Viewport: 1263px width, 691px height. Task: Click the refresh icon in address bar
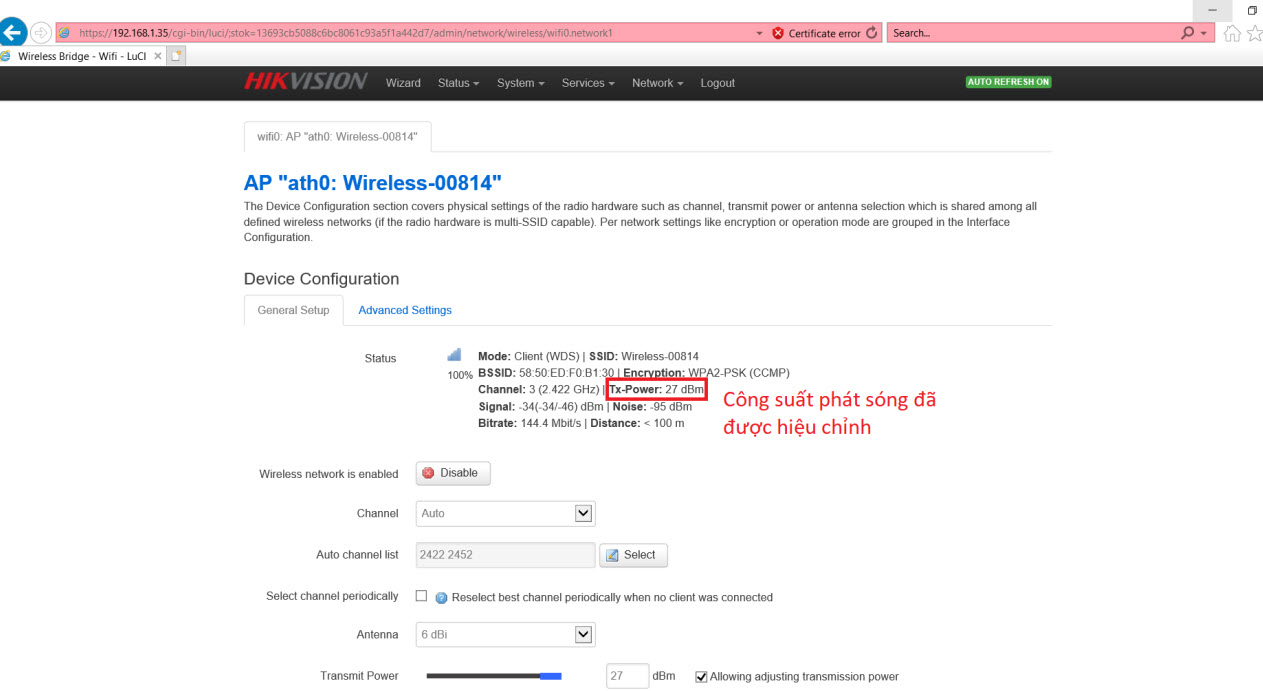coord(872,33)
